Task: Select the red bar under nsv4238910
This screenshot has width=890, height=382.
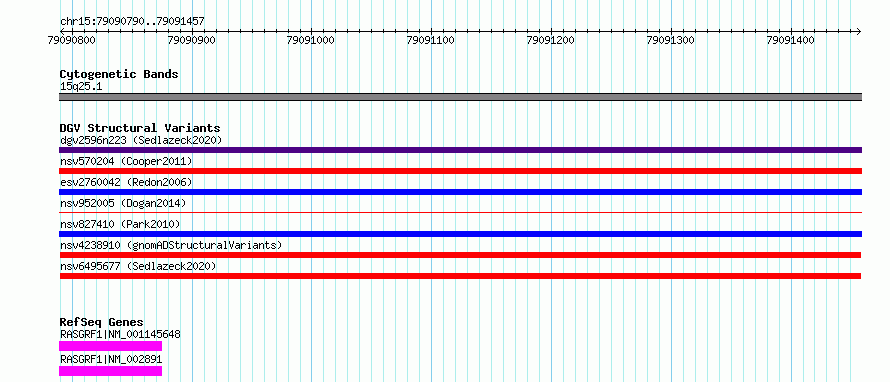Action: 460,255
